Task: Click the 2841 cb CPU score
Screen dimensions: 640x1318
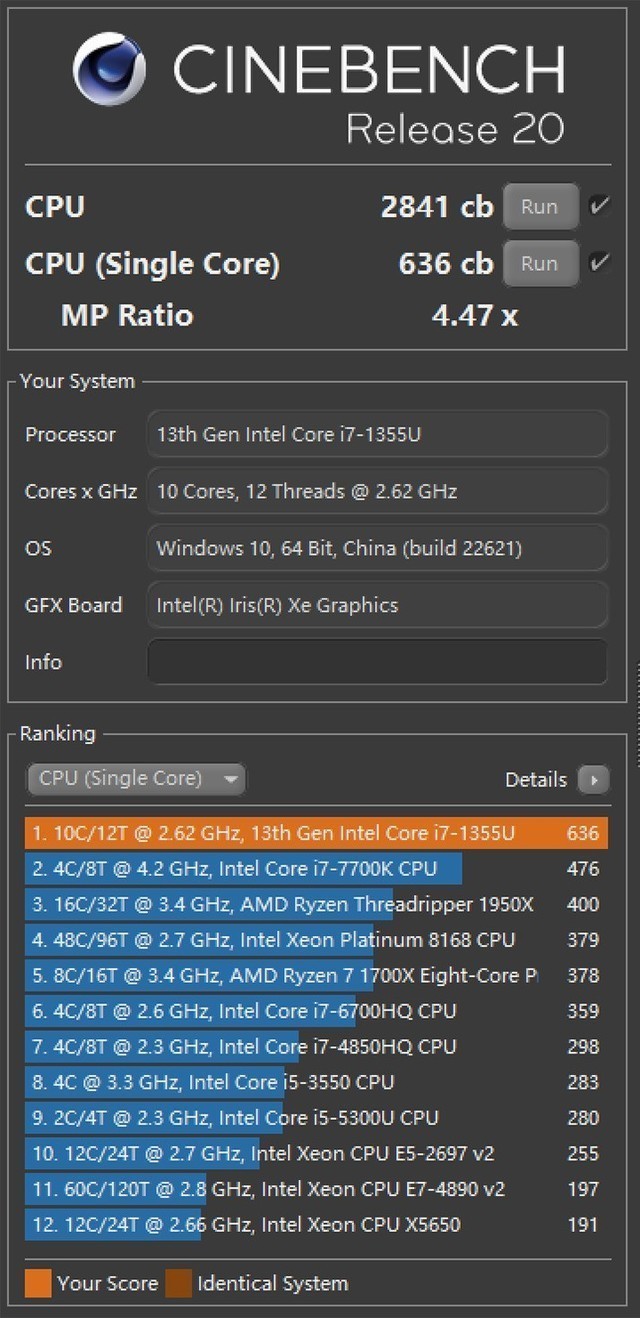Action: click(x=437, y=207)
